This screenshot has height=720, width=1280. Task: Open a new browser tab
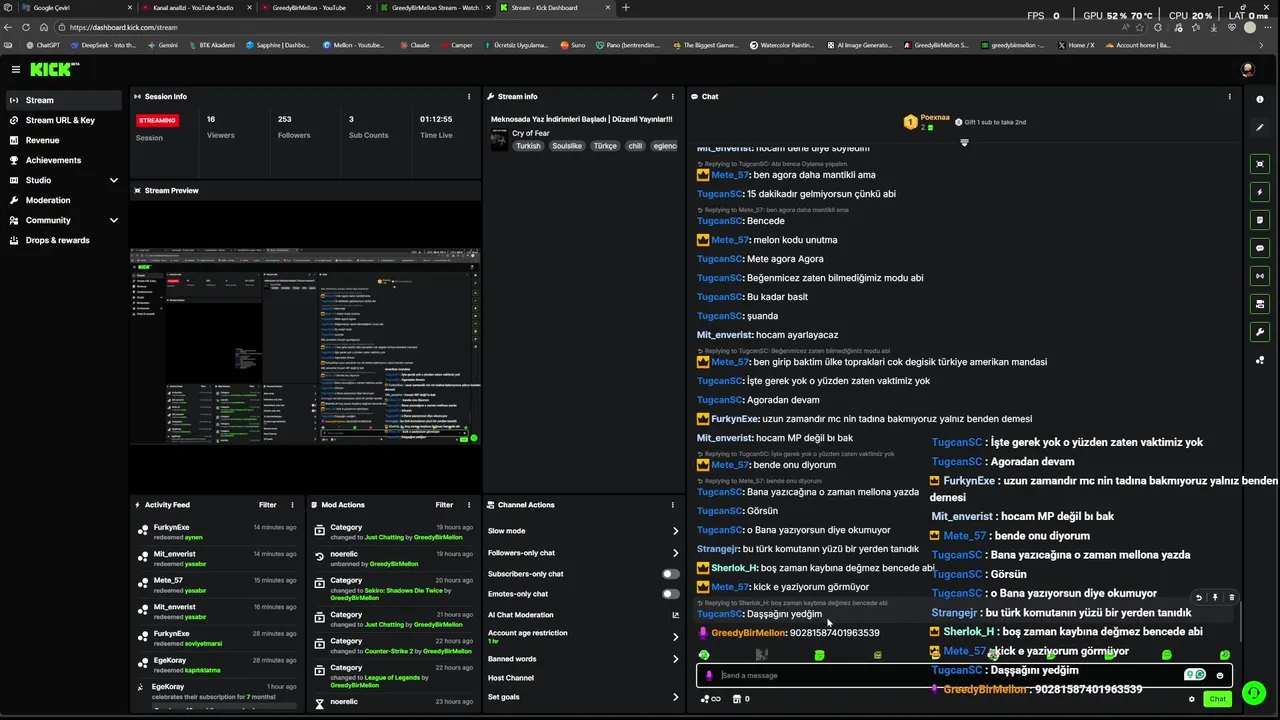click(x=626, y=7)
